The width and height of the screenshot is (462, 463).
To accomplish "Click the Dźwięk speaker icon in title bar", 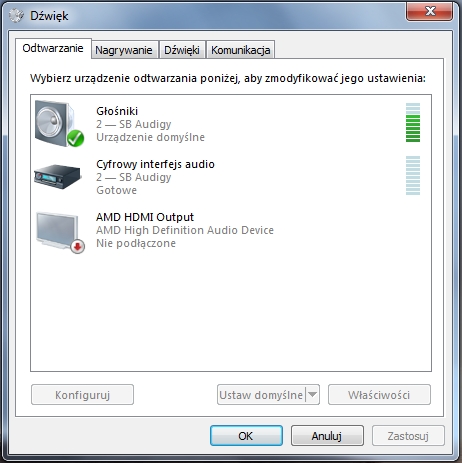I will 16,15.
